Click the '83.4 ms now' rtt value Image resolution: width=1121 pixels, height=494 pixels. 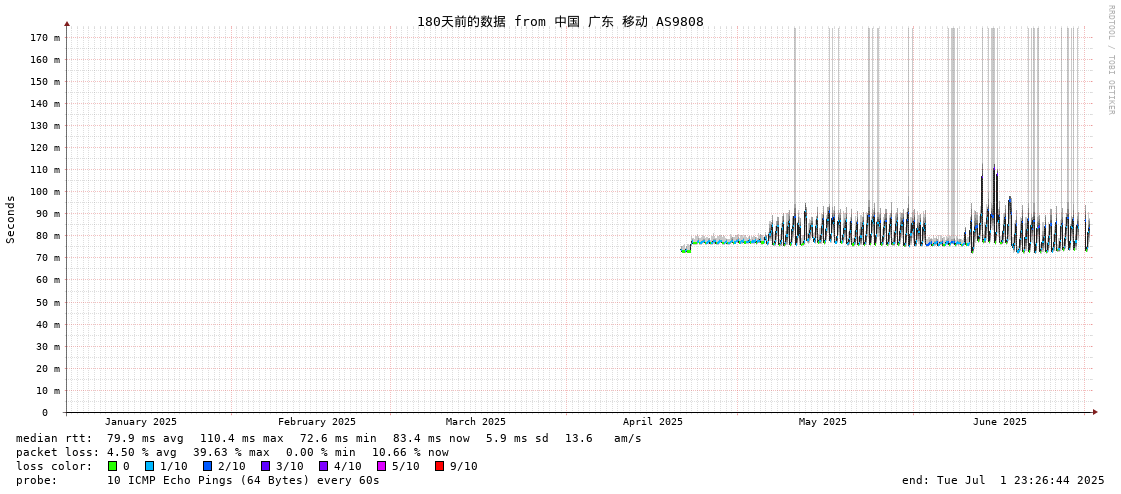431,438
